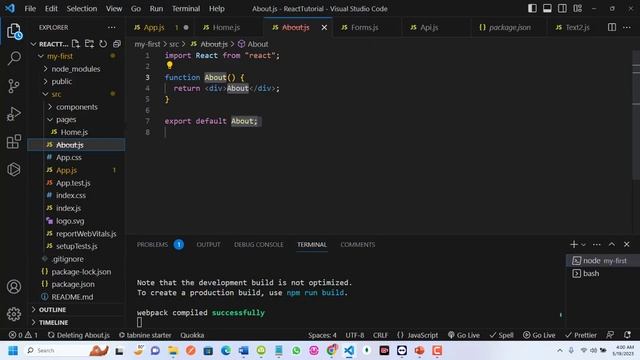Click New Folder icon in Explorer header
Image resolution: width=640 pixels, height=360 pixels.
[89, 44]
